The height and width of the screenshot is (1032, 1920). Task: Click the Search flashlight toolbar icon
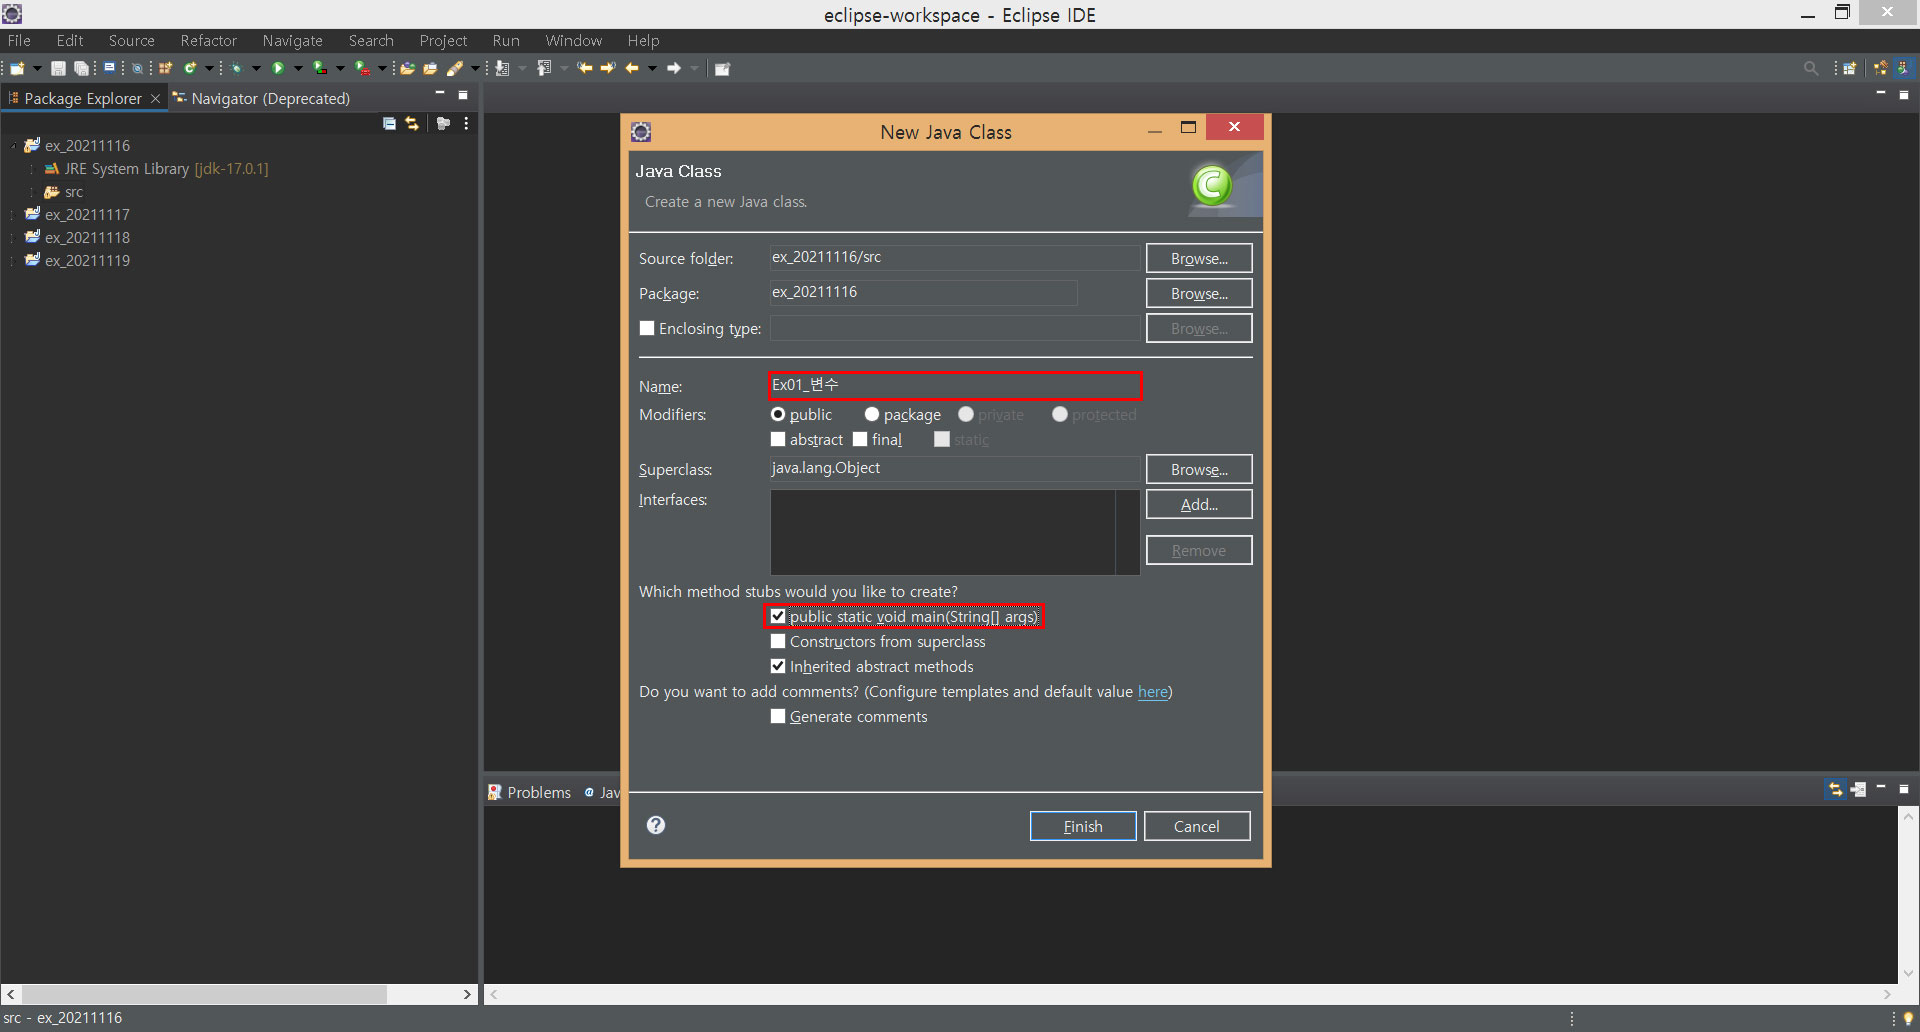coord(455,68)
